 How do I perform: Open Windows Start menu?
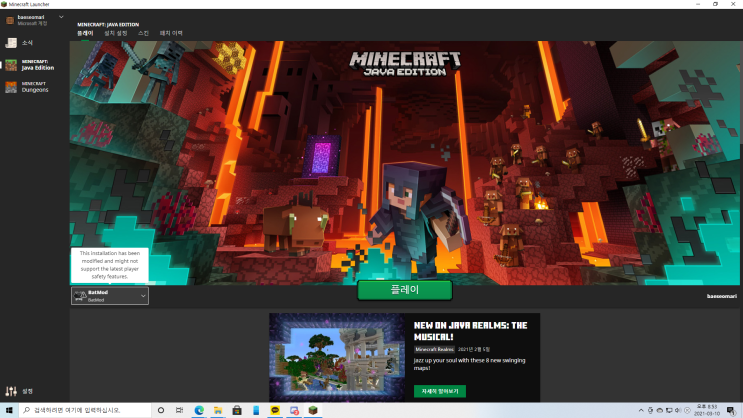click(9, 410)
